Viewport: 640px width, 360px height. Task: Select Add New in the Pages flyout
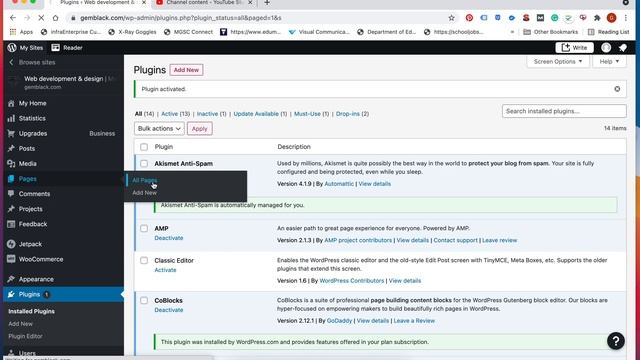pyautogui.click(x=144, y=193)
